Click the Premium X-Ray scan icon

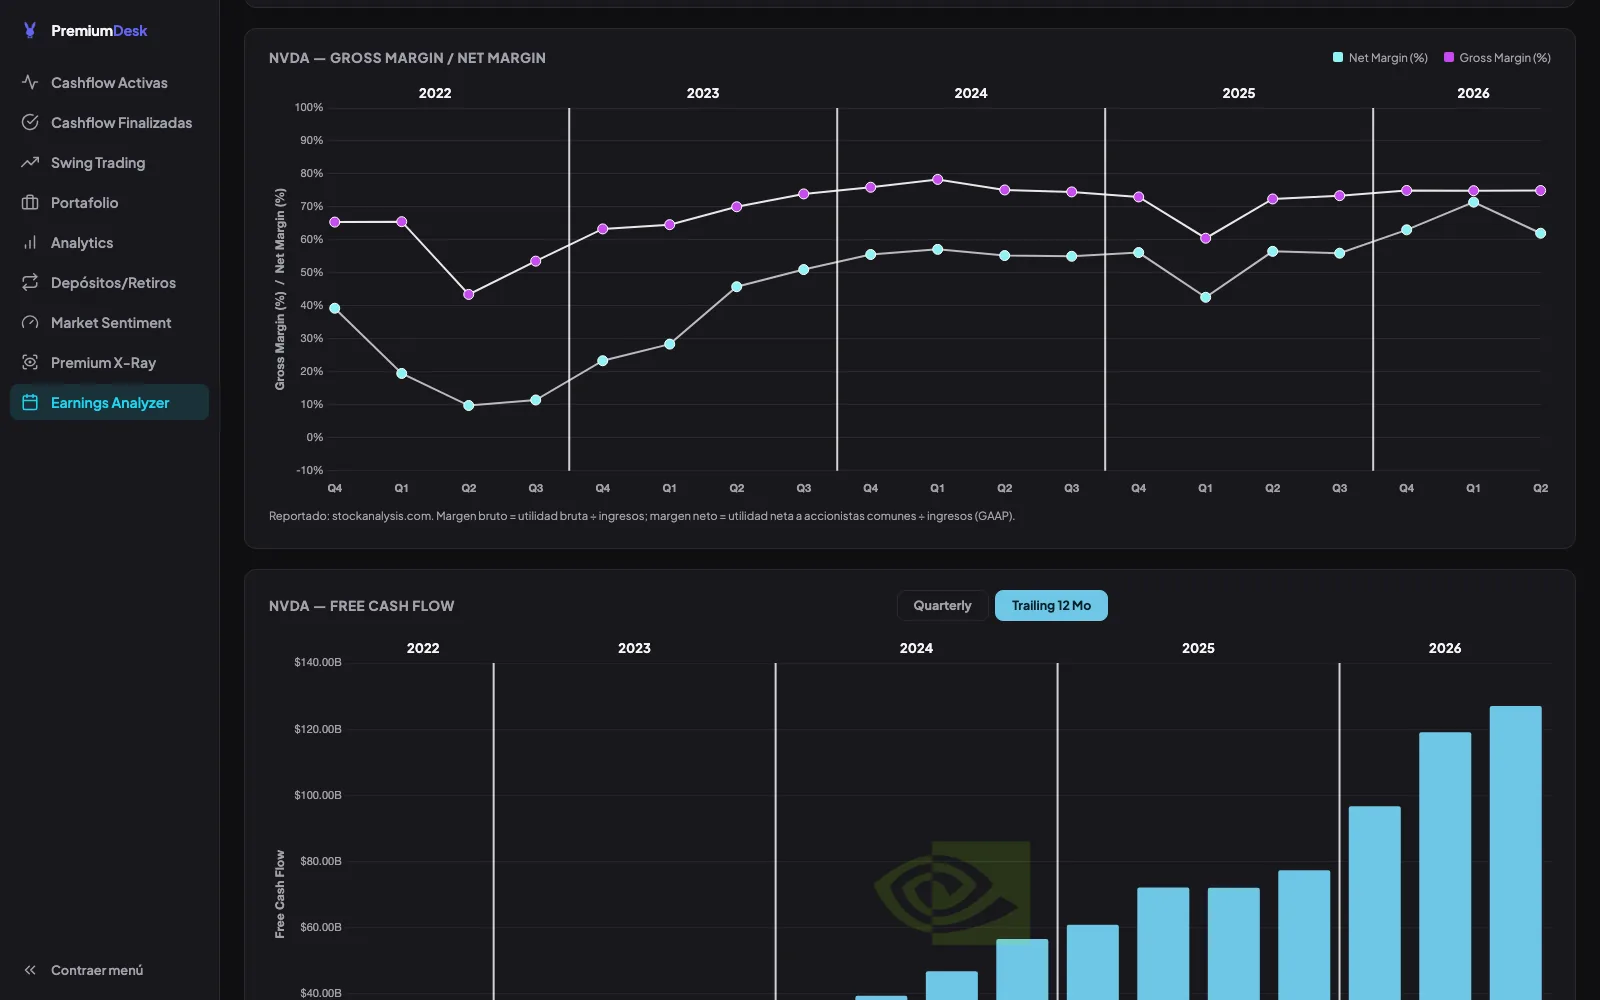pos(30,363)
